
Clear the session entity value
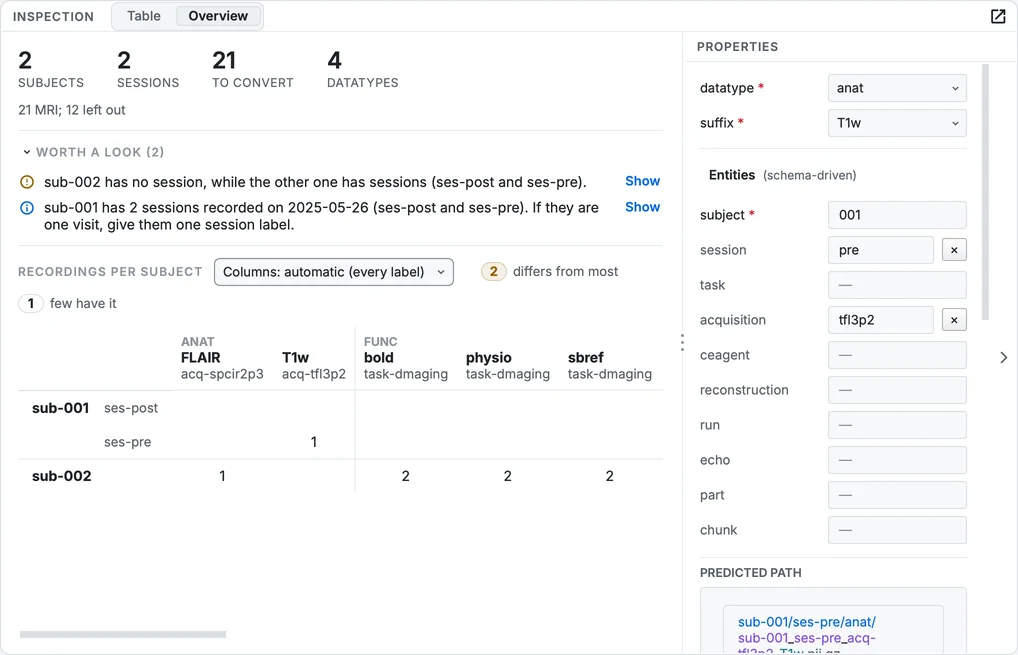954,250
